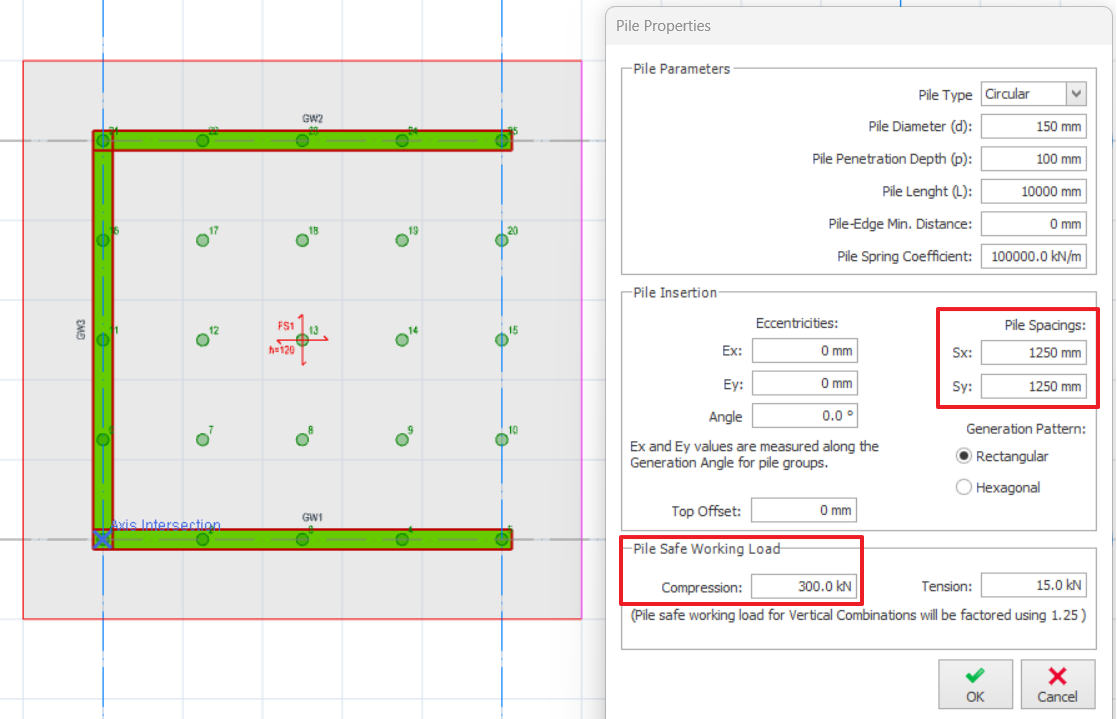Cancel the Pile Properties dialog

(1057, 685)
